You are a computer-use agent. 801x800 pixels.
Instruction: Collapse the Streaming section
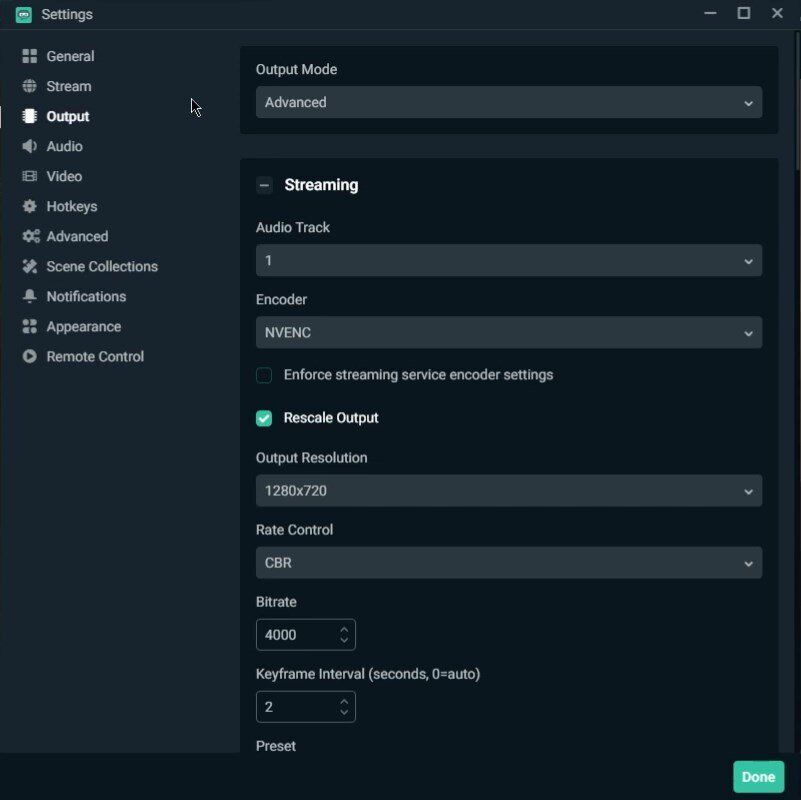point(264,185)
